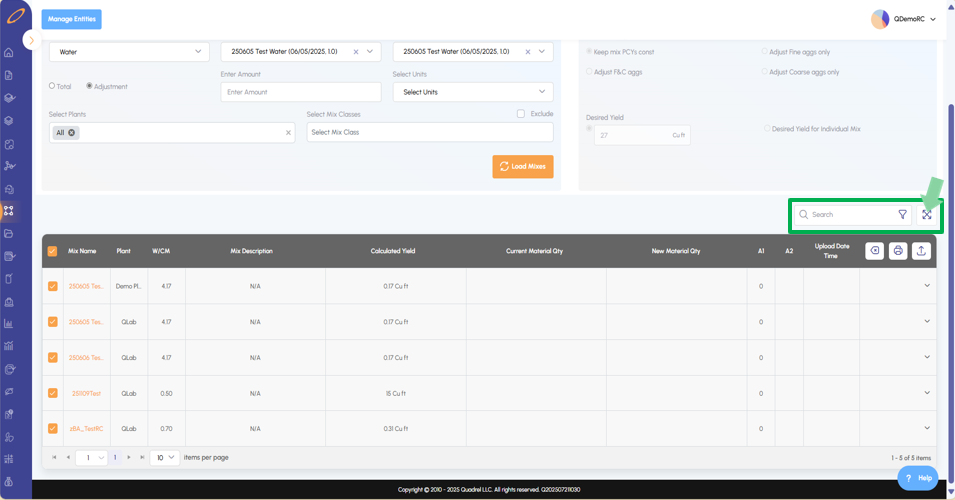Select the highlighted connected-nodes sidebar icon

(x=9, y=211)
